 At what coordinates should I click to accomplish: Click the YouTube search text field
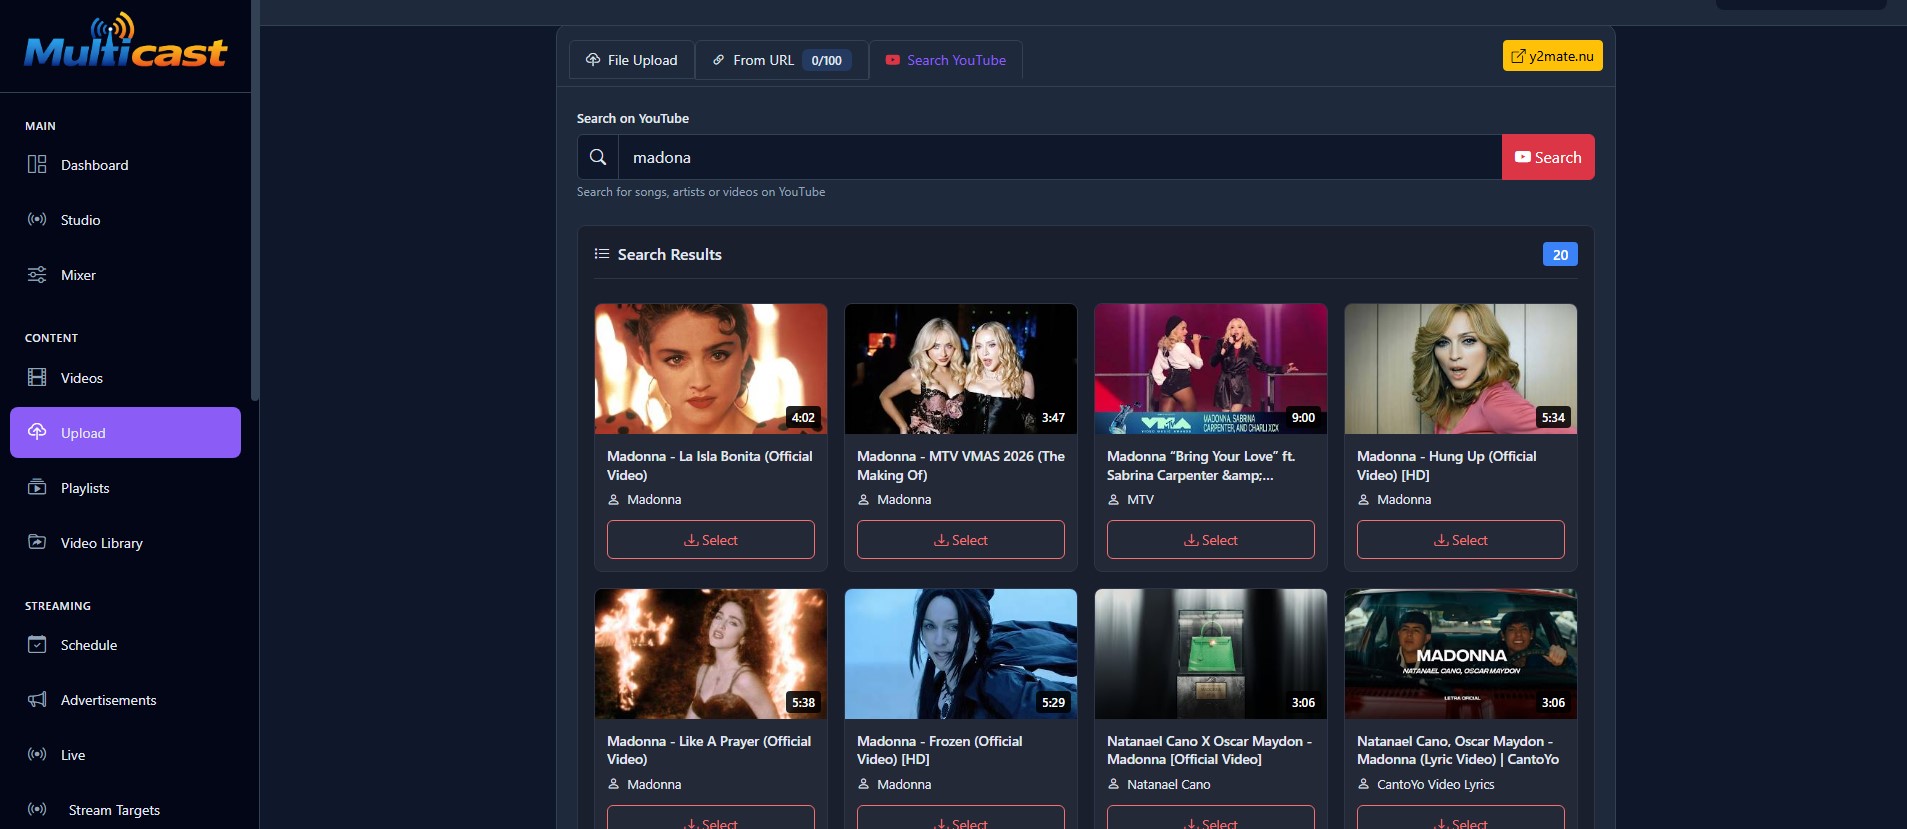(1060, 157)
